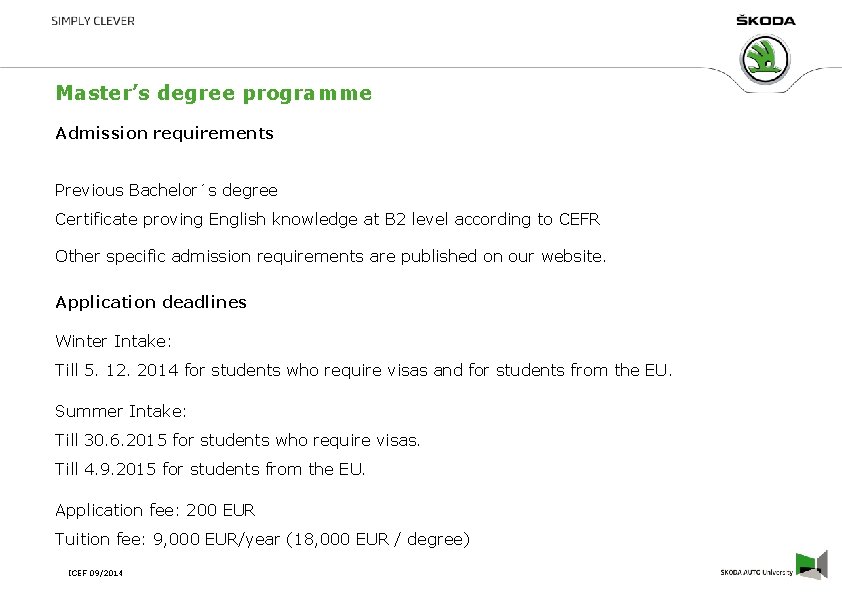Click the Tuition fee 9,000 EUR/year line
842x595 pixels.
pos(262,539)
